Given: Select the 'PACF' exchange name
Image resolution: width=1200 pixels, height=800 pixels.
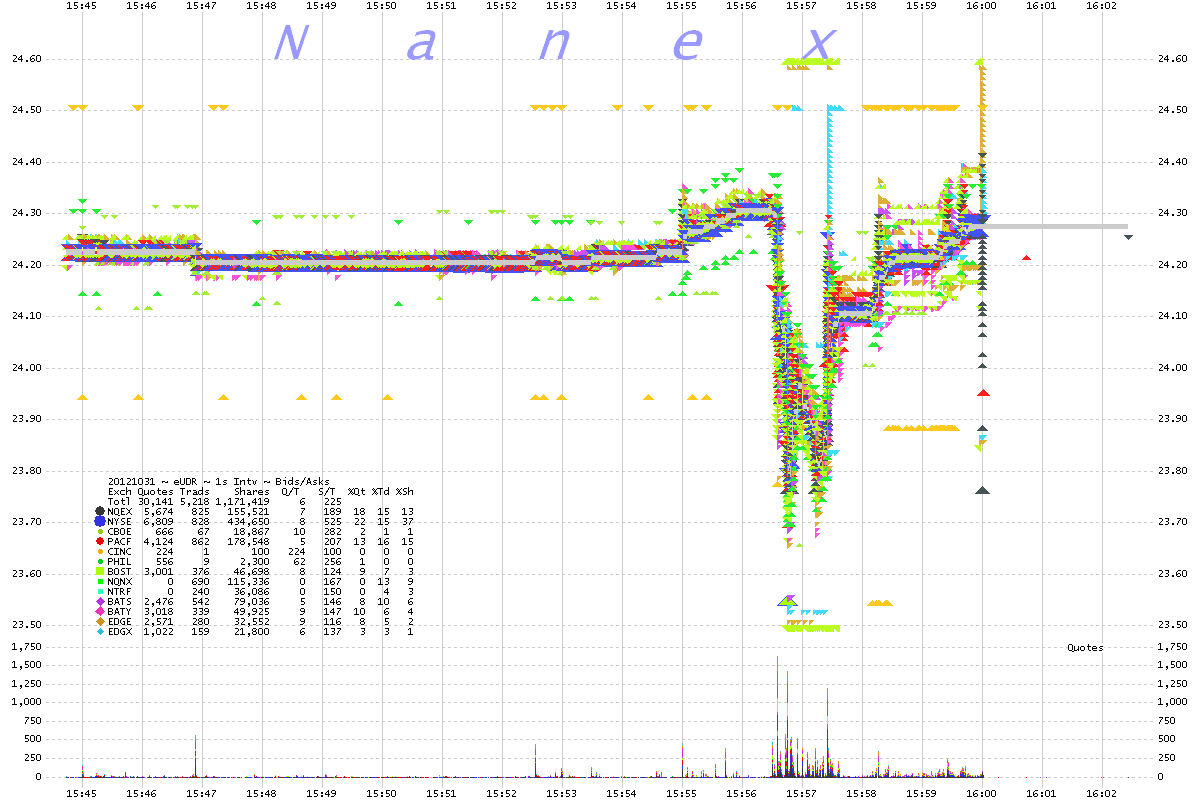Looking at the screenshot, I should point(120,541).
